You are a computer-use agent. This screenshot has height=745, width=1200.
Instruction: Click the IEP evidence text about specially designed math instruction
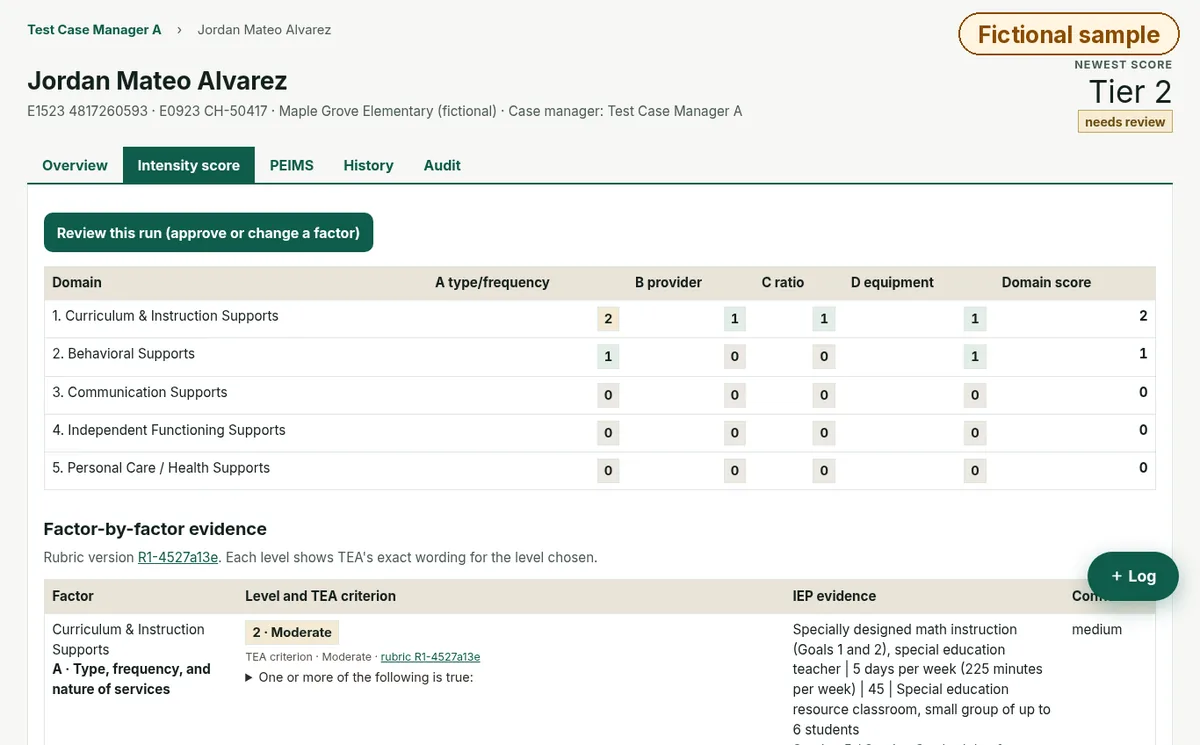coord(922,679)
